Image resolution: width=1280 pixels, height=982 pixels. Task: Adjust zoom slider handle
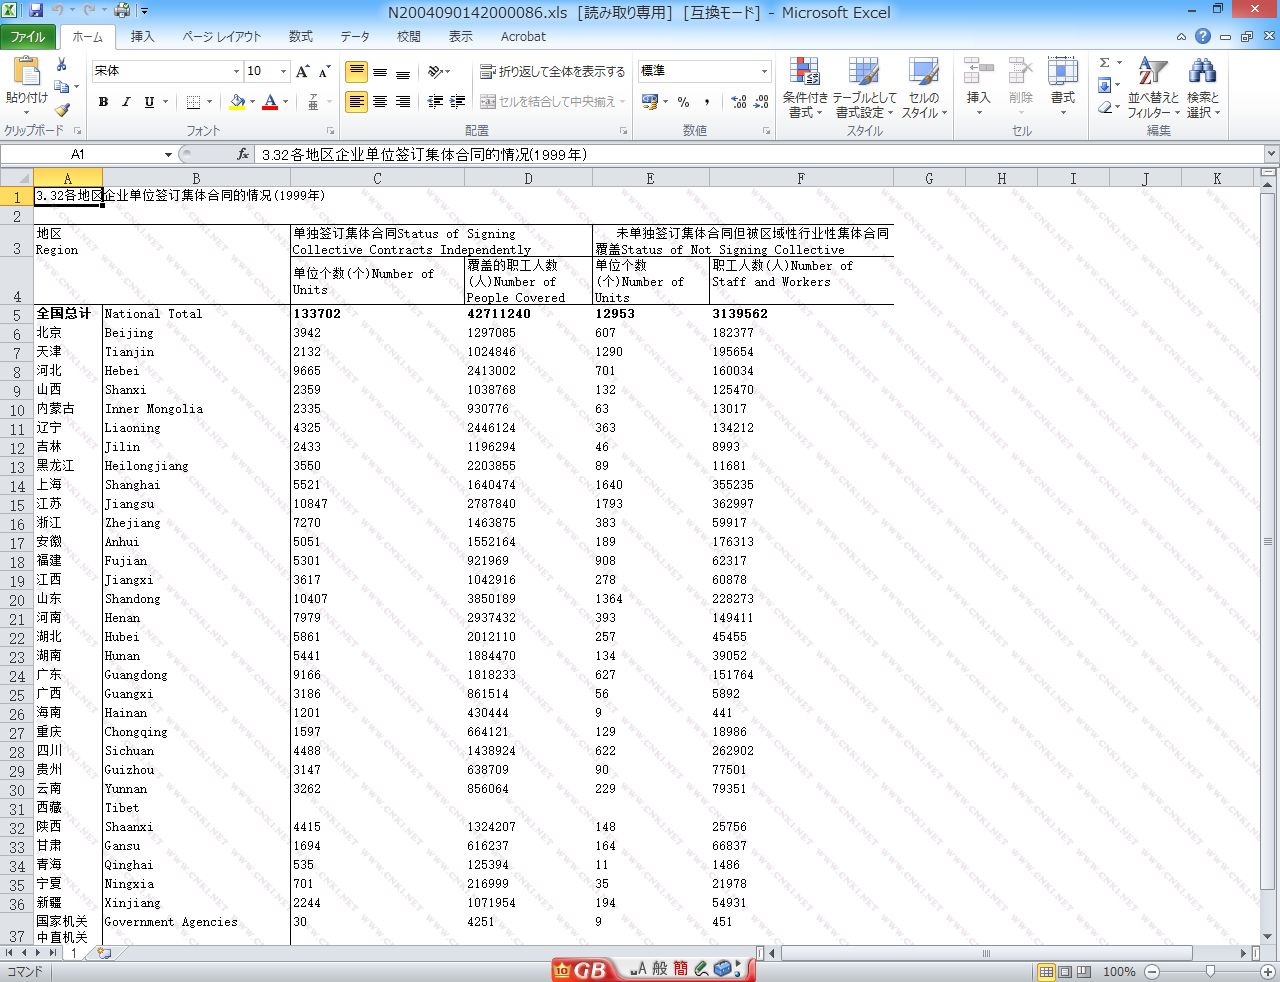[x=1210, y=971]
